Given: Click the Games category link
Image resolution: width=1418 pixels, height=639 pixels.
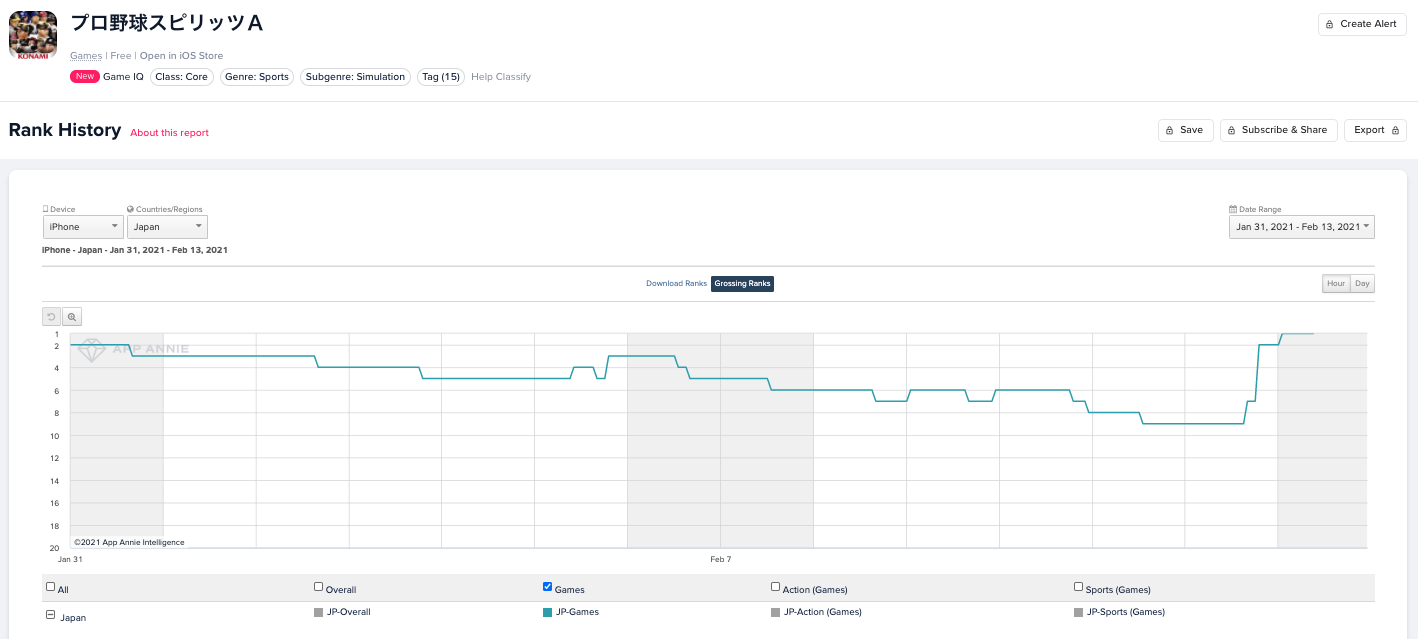Looking at the screenshot, I should click(86, 56).
